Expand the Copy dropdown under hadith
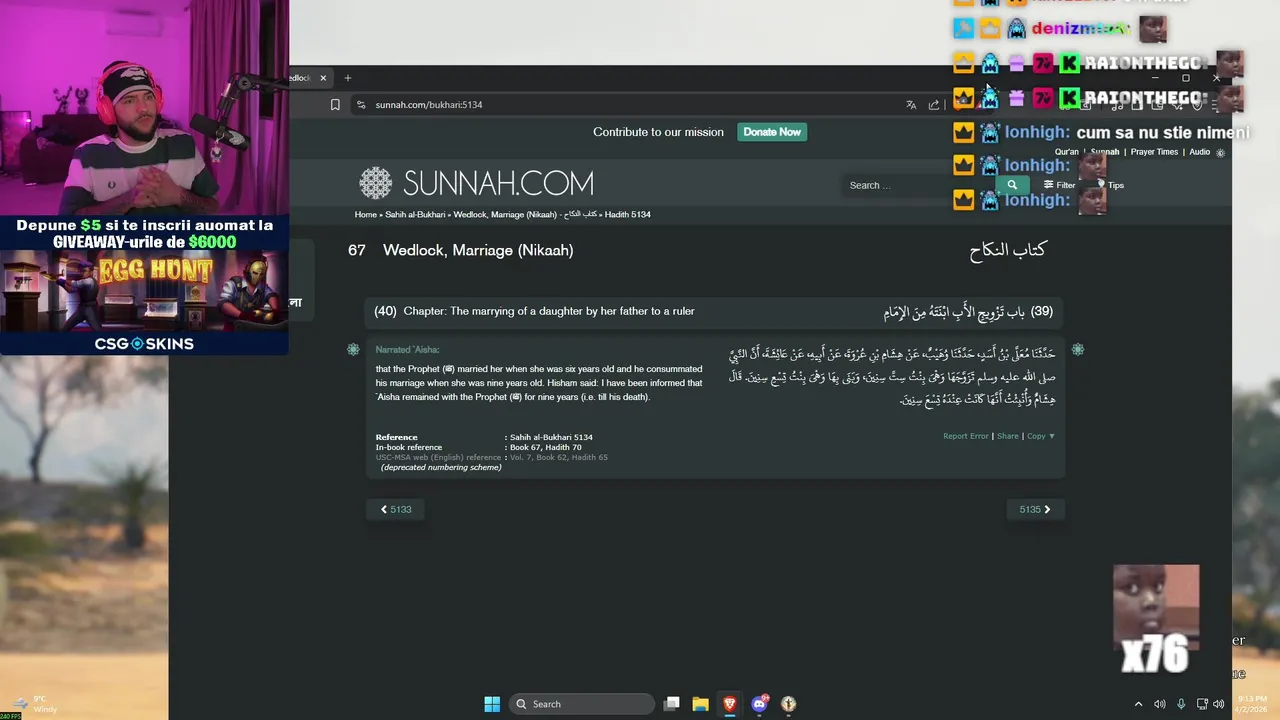The image size is (1280, 720). [1041, 436]
